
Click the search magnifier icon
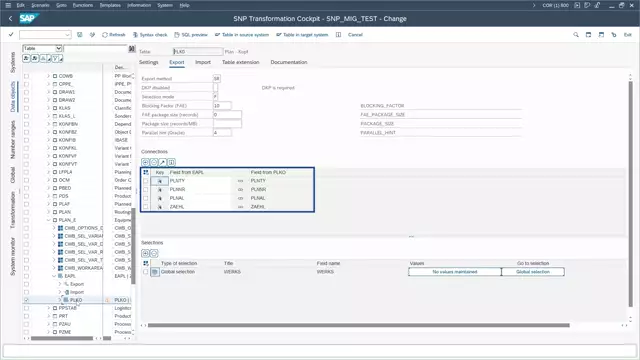pyautogui.click(x=576, y=35)
